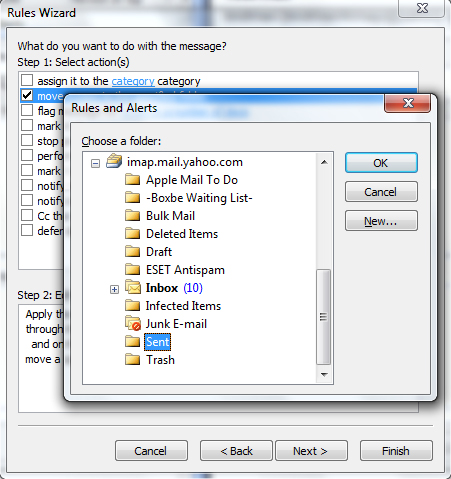This screenshot has width=451, height=479.
Task: Click the Junk E-mail folder icon
Action: 133,323
